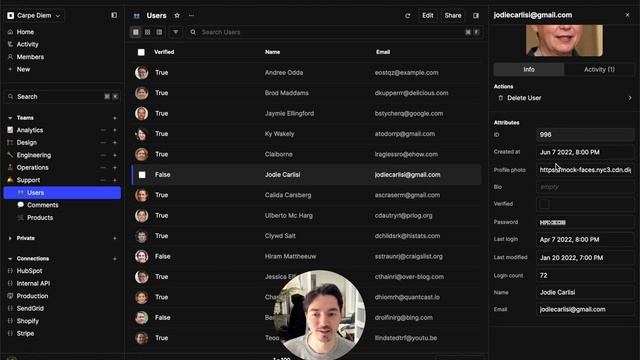Open the Stripe connection
The image size is (640, 360).
[x=25, y=333]
